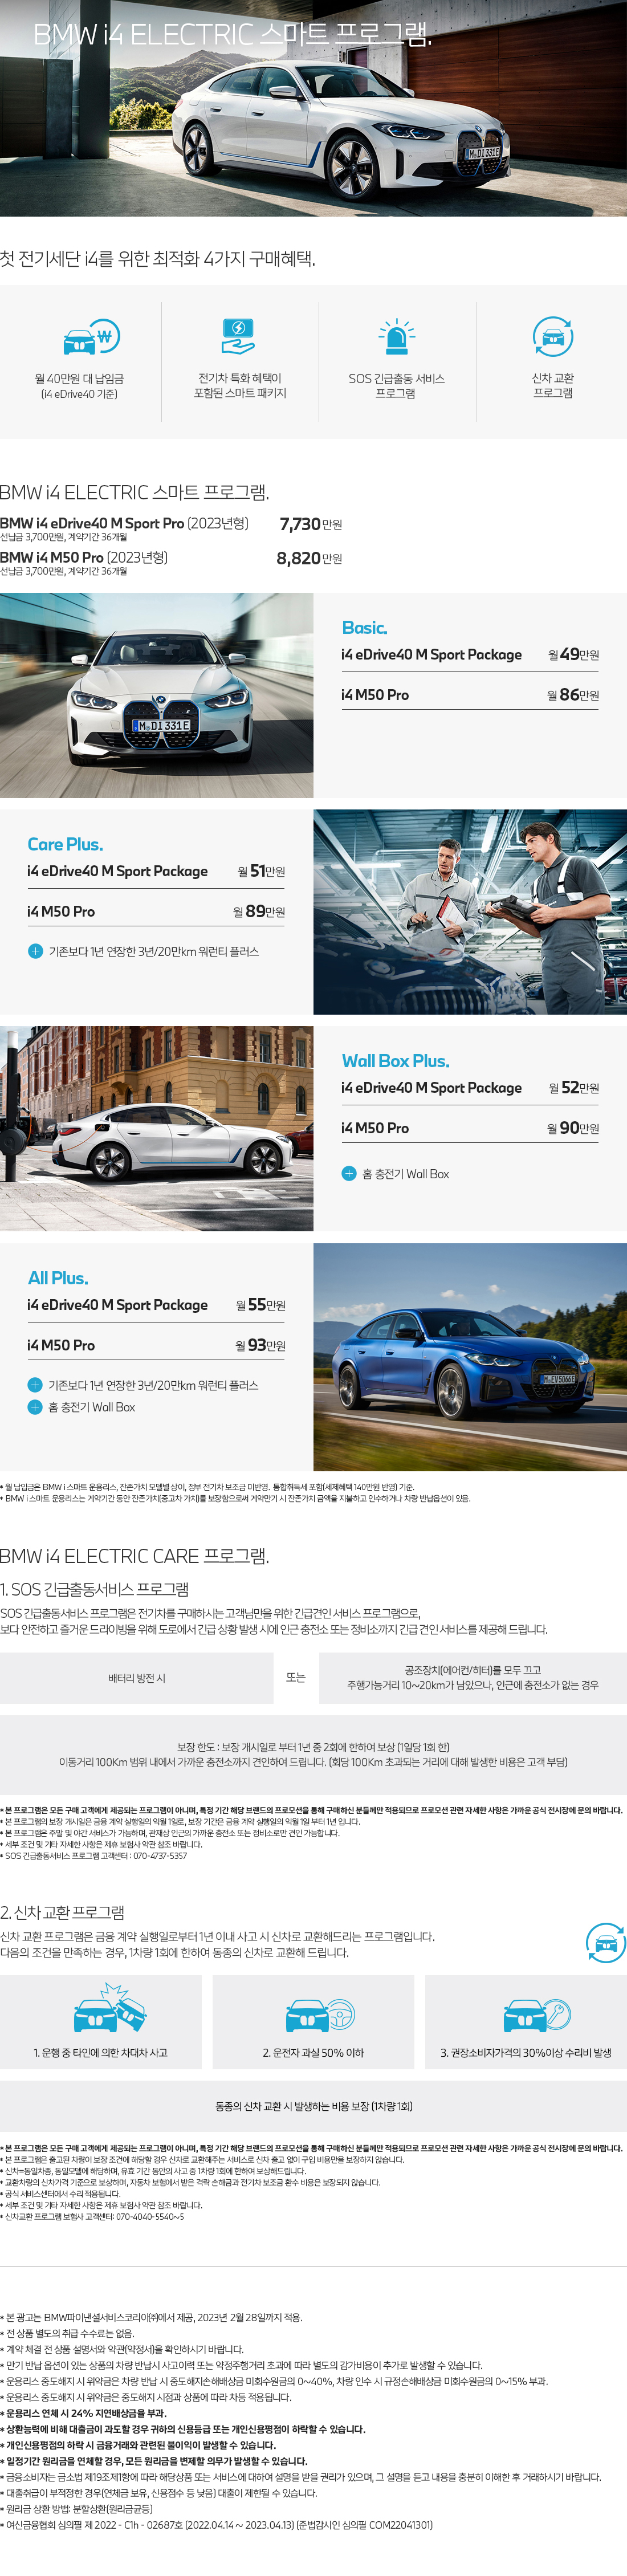
Task: Click the white i4 hero banner image
Action: (313, 108)
